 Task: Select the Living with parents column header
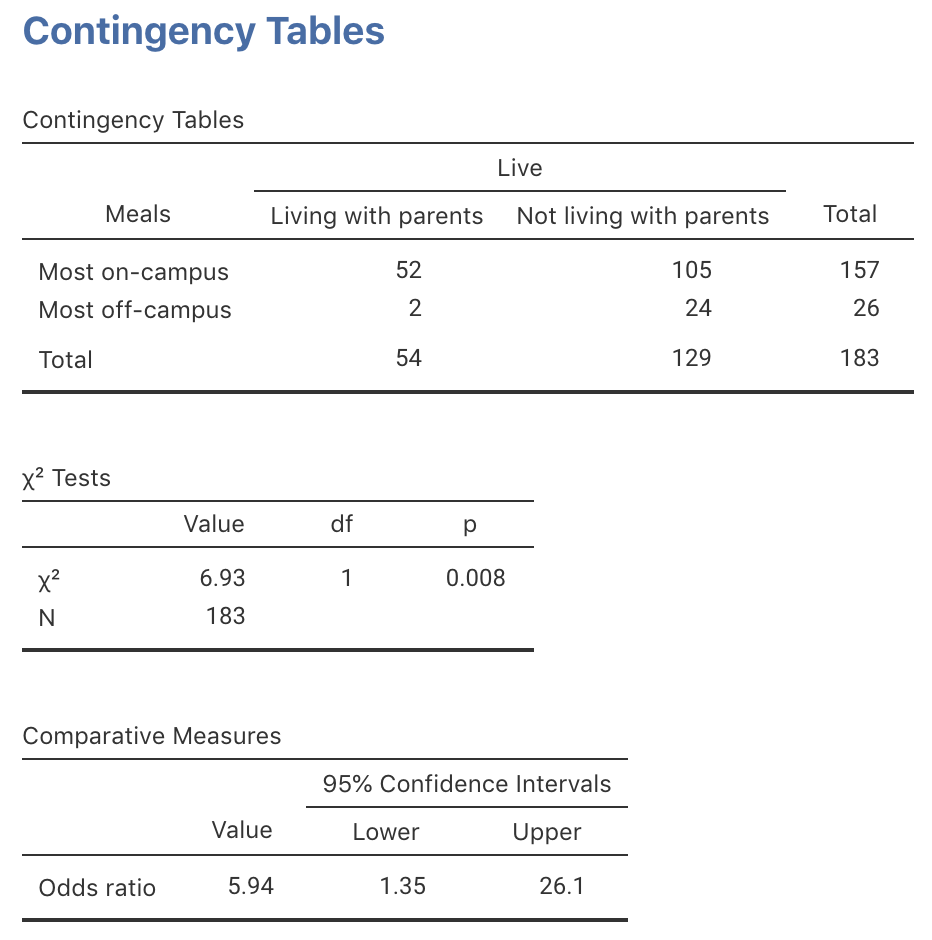[376, 216]
